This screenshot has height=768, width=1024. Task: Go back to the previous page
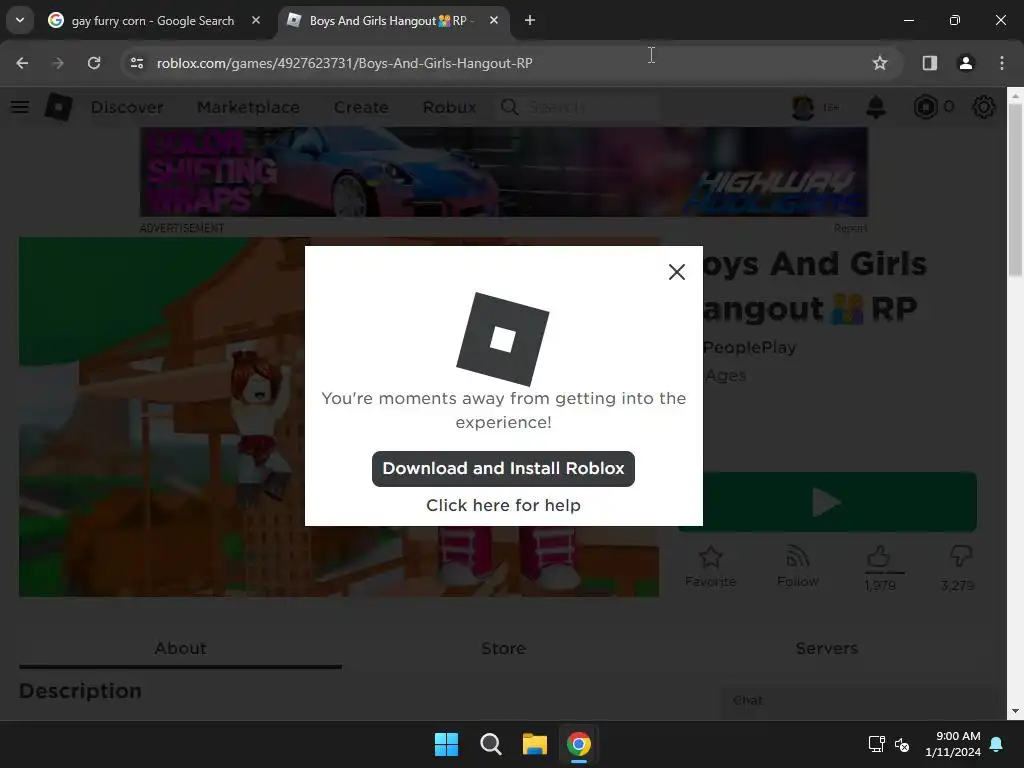(x=22, y=63)
